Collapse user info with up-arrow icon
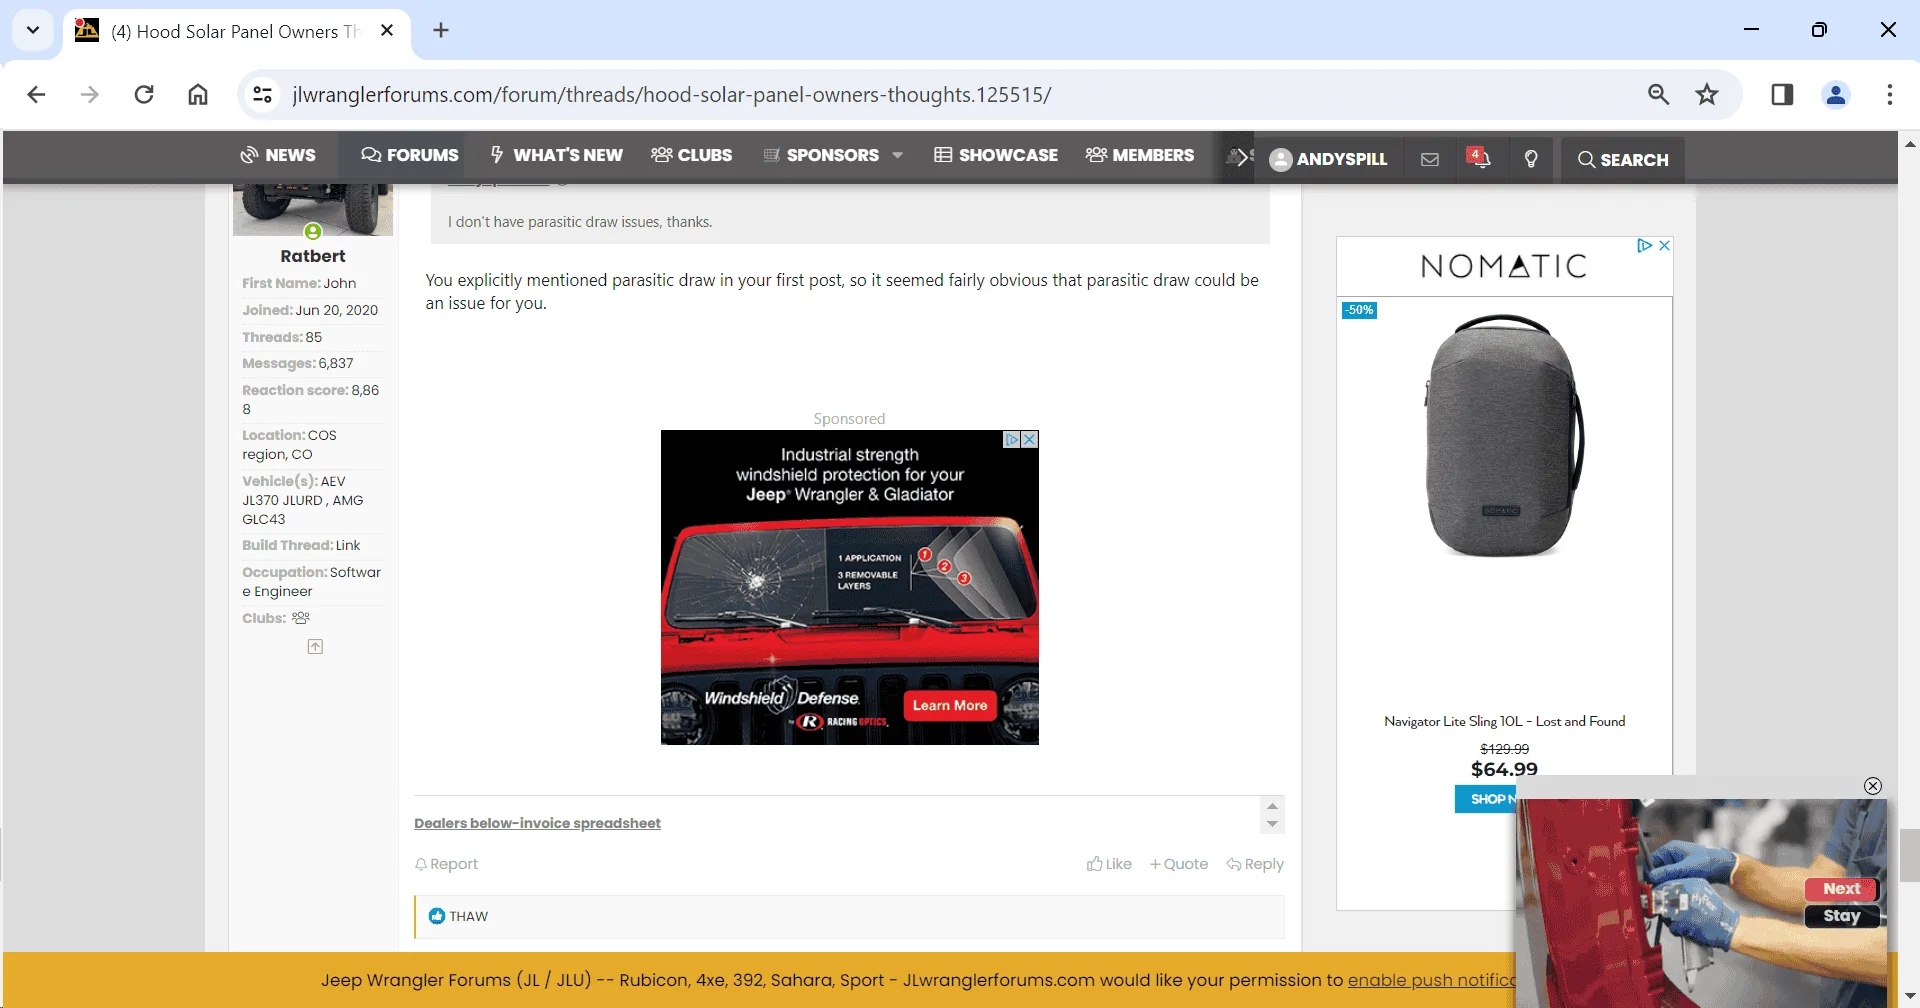1920x1008 pixels. (315, 647)
